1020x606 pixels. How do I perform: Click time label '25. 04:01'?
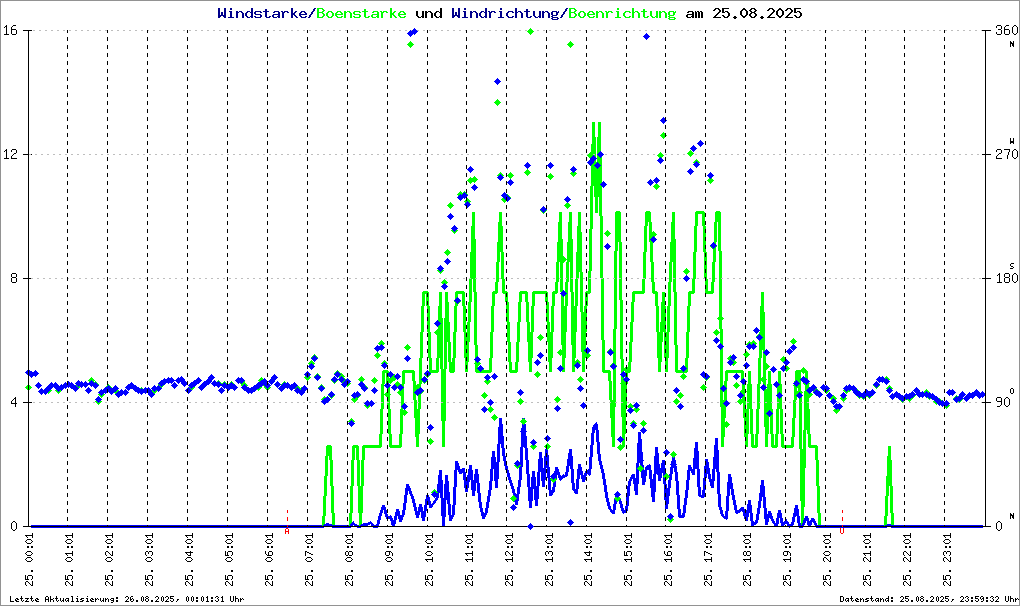coord(189,560)
